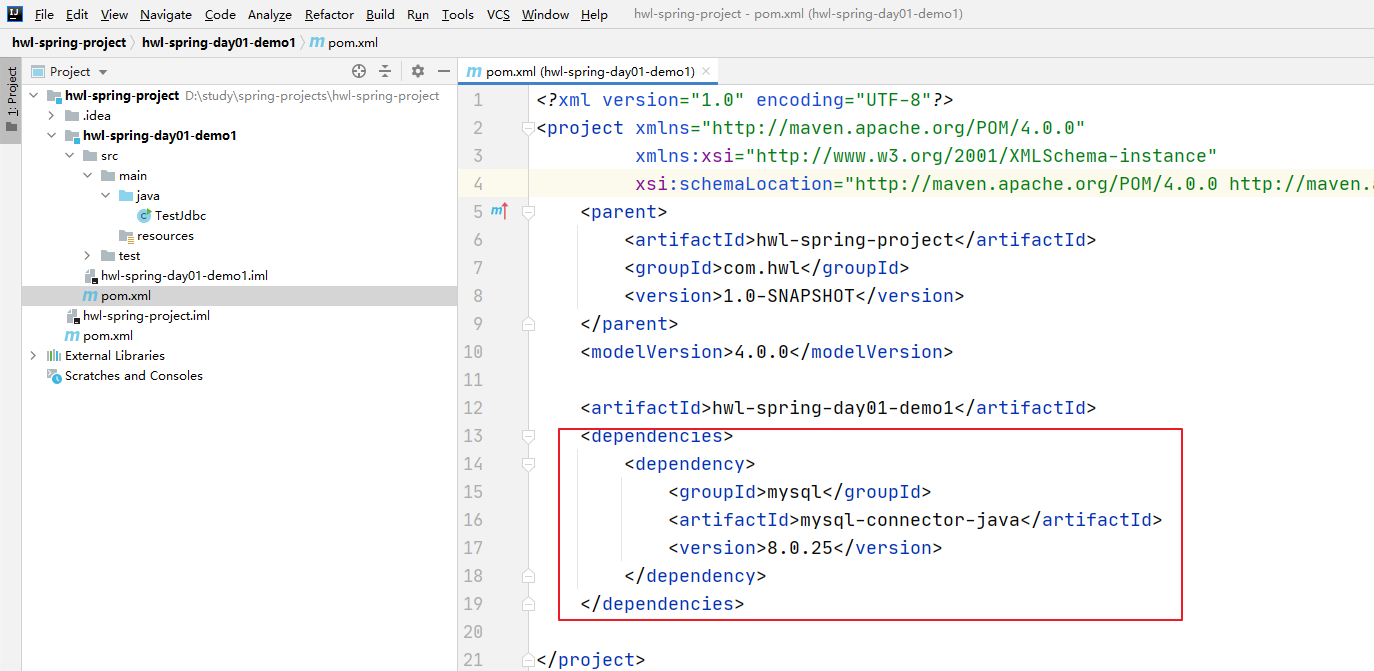Open the Window menu

point(545,14)
